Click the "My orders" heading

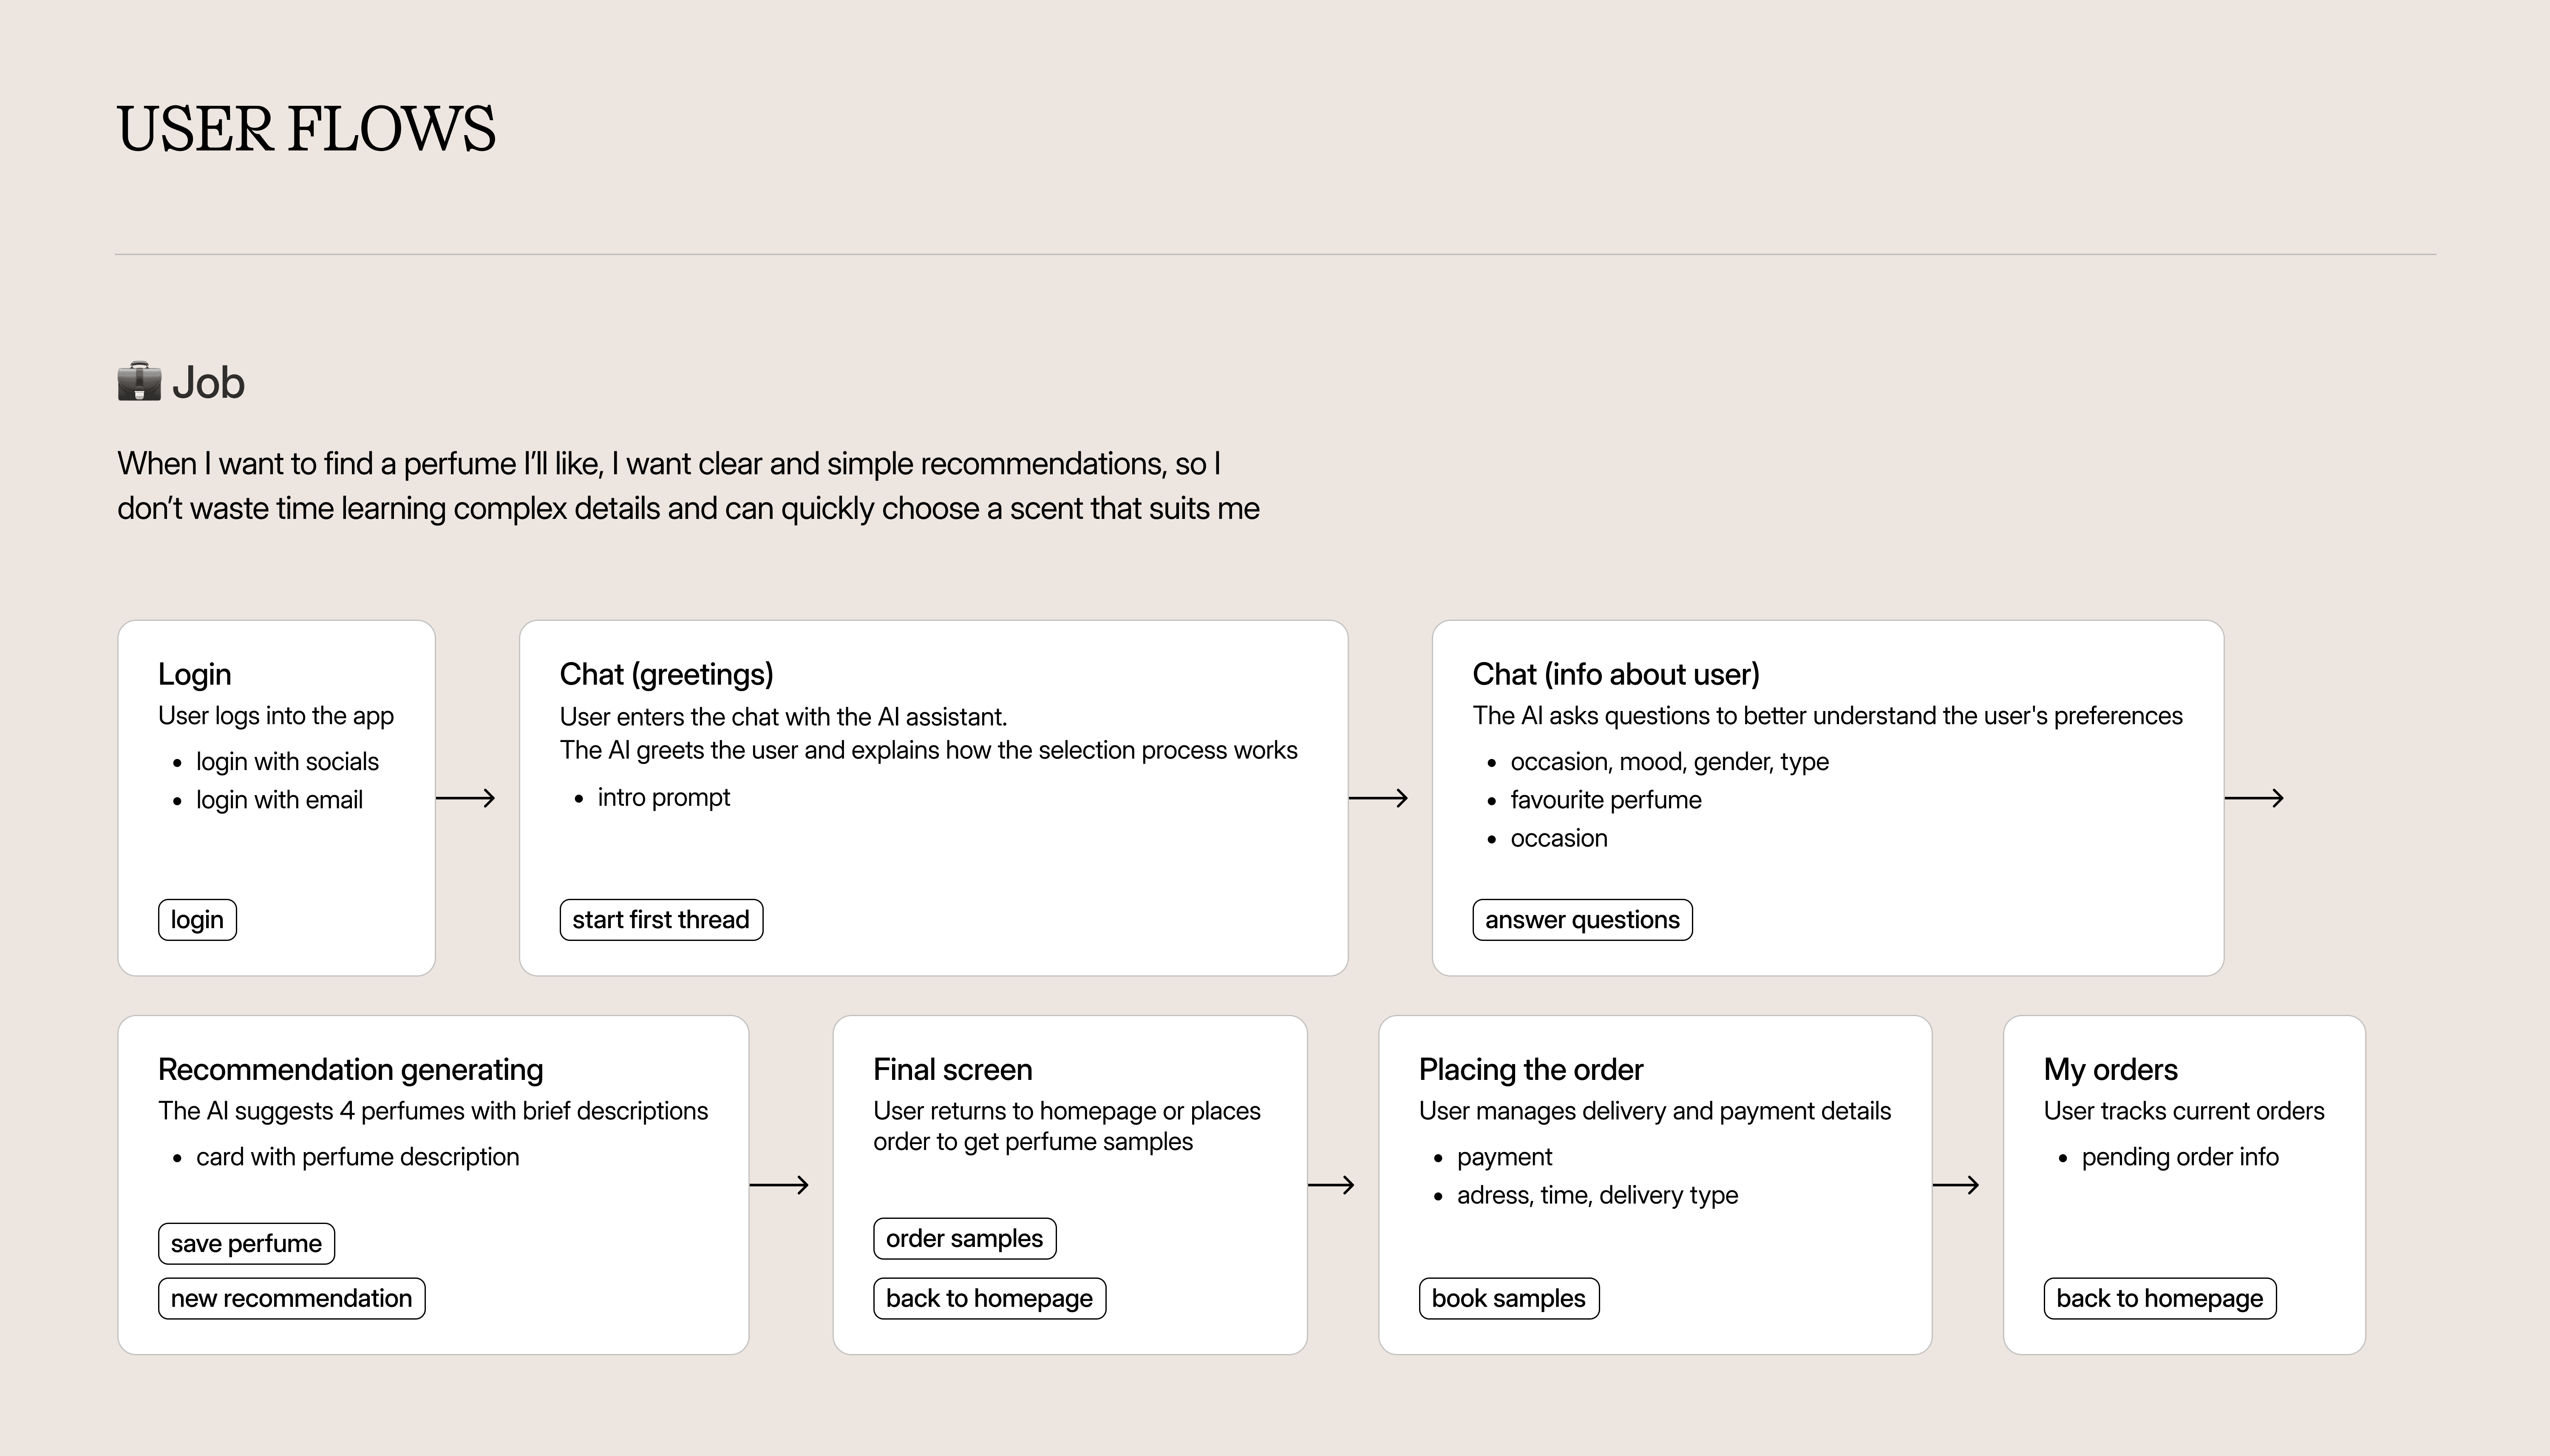pyautogui.click(x=2110, y=1070)
